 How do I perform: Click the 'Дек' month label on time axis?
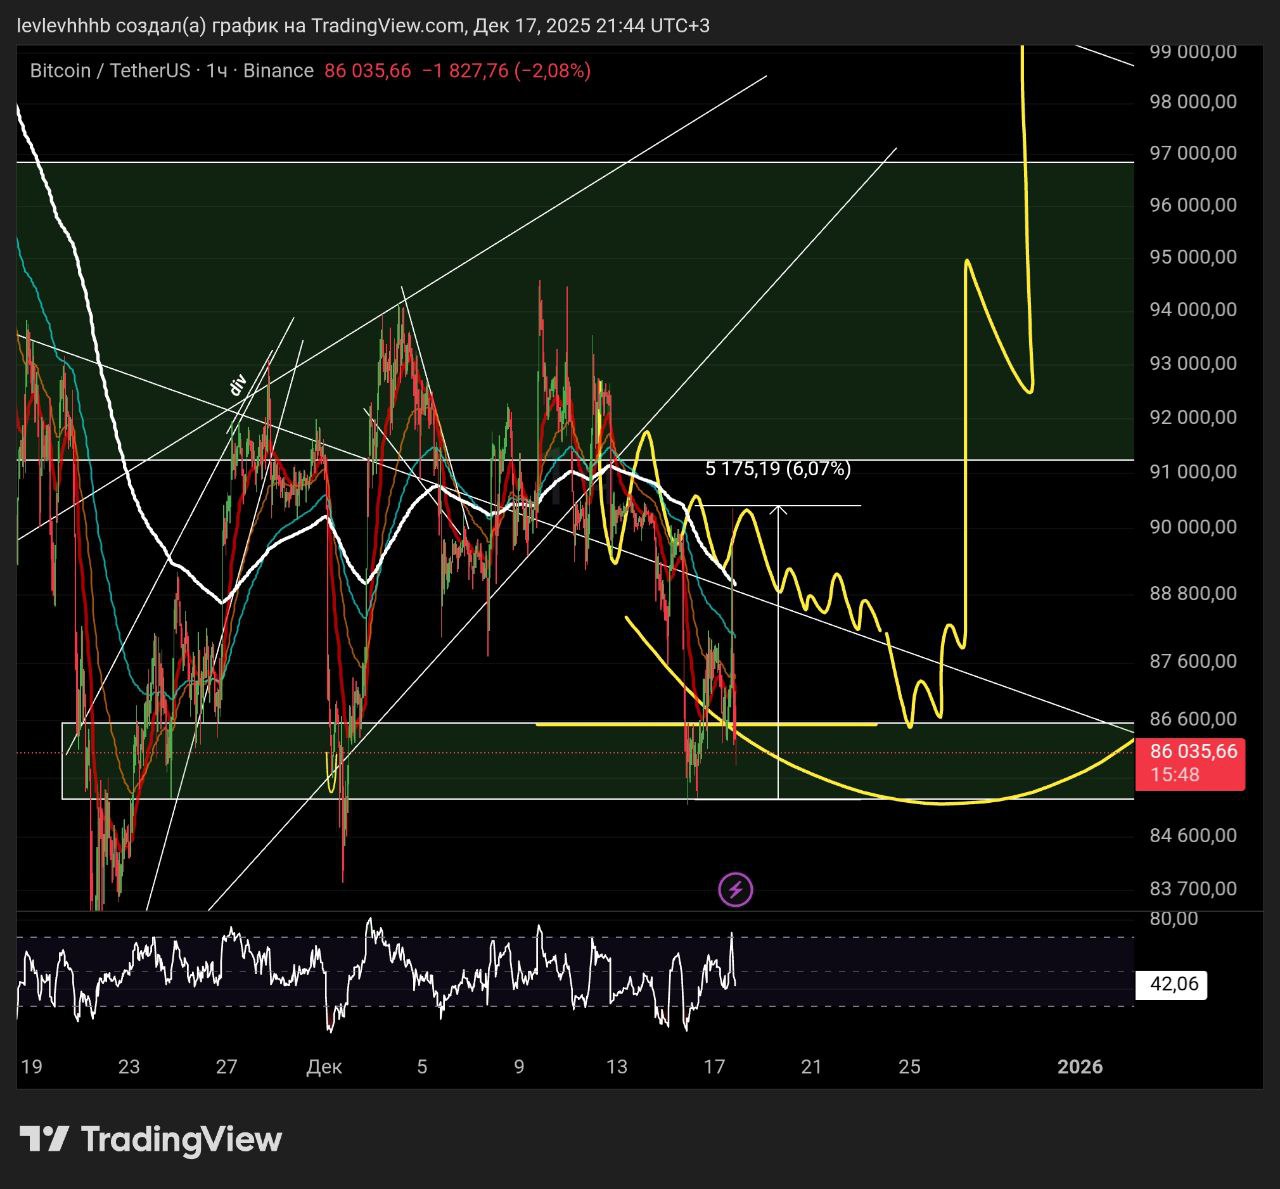(324, 1067)
